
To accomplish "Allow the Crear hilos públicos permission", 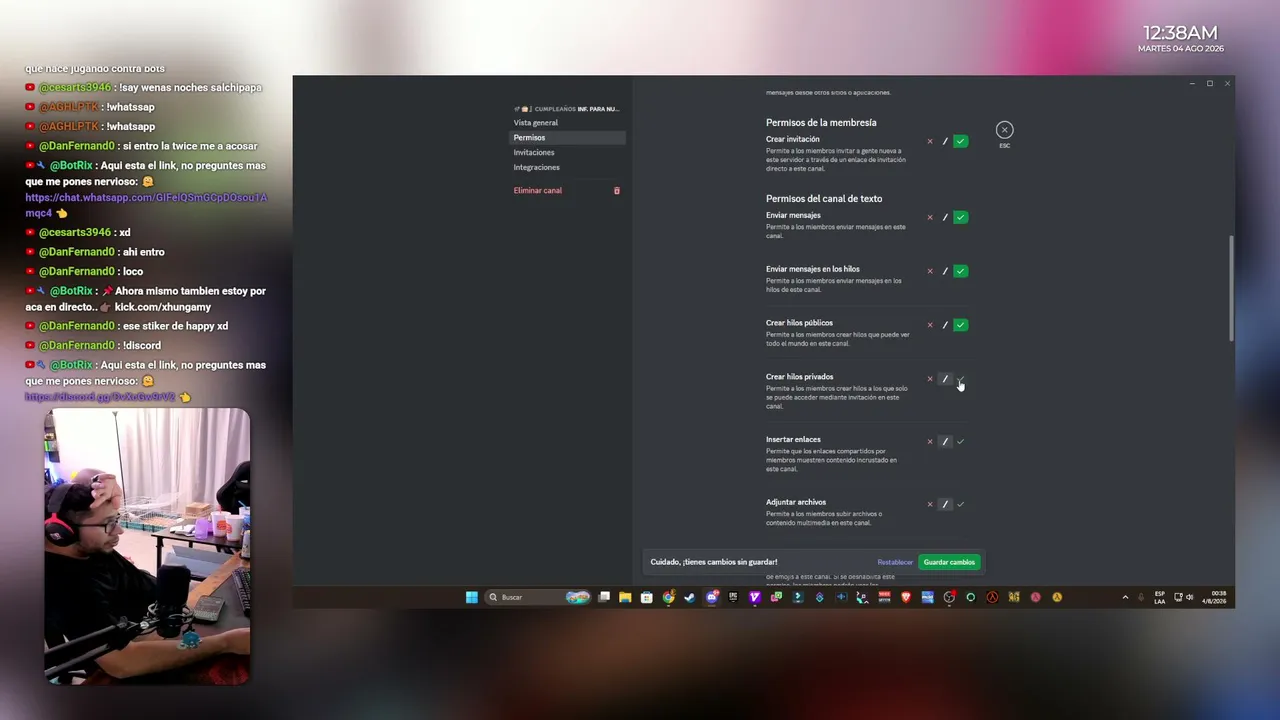I will point(960,325).
